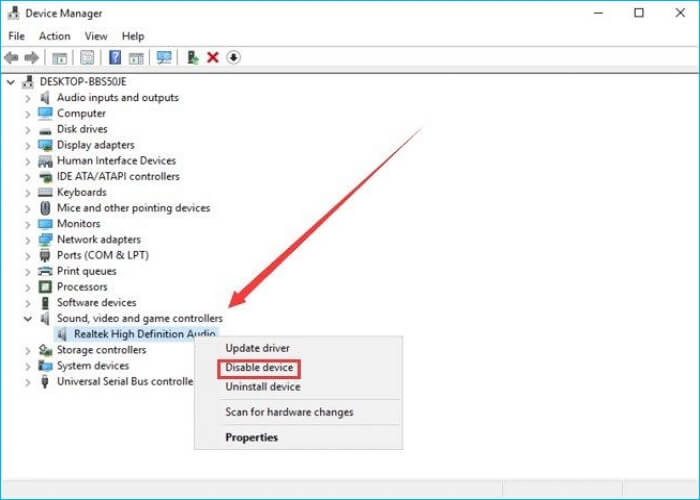The height and width of the screenshot is (500, 700).
Task: Click the Keyboards category icon
Action: (x=45, y=192)
